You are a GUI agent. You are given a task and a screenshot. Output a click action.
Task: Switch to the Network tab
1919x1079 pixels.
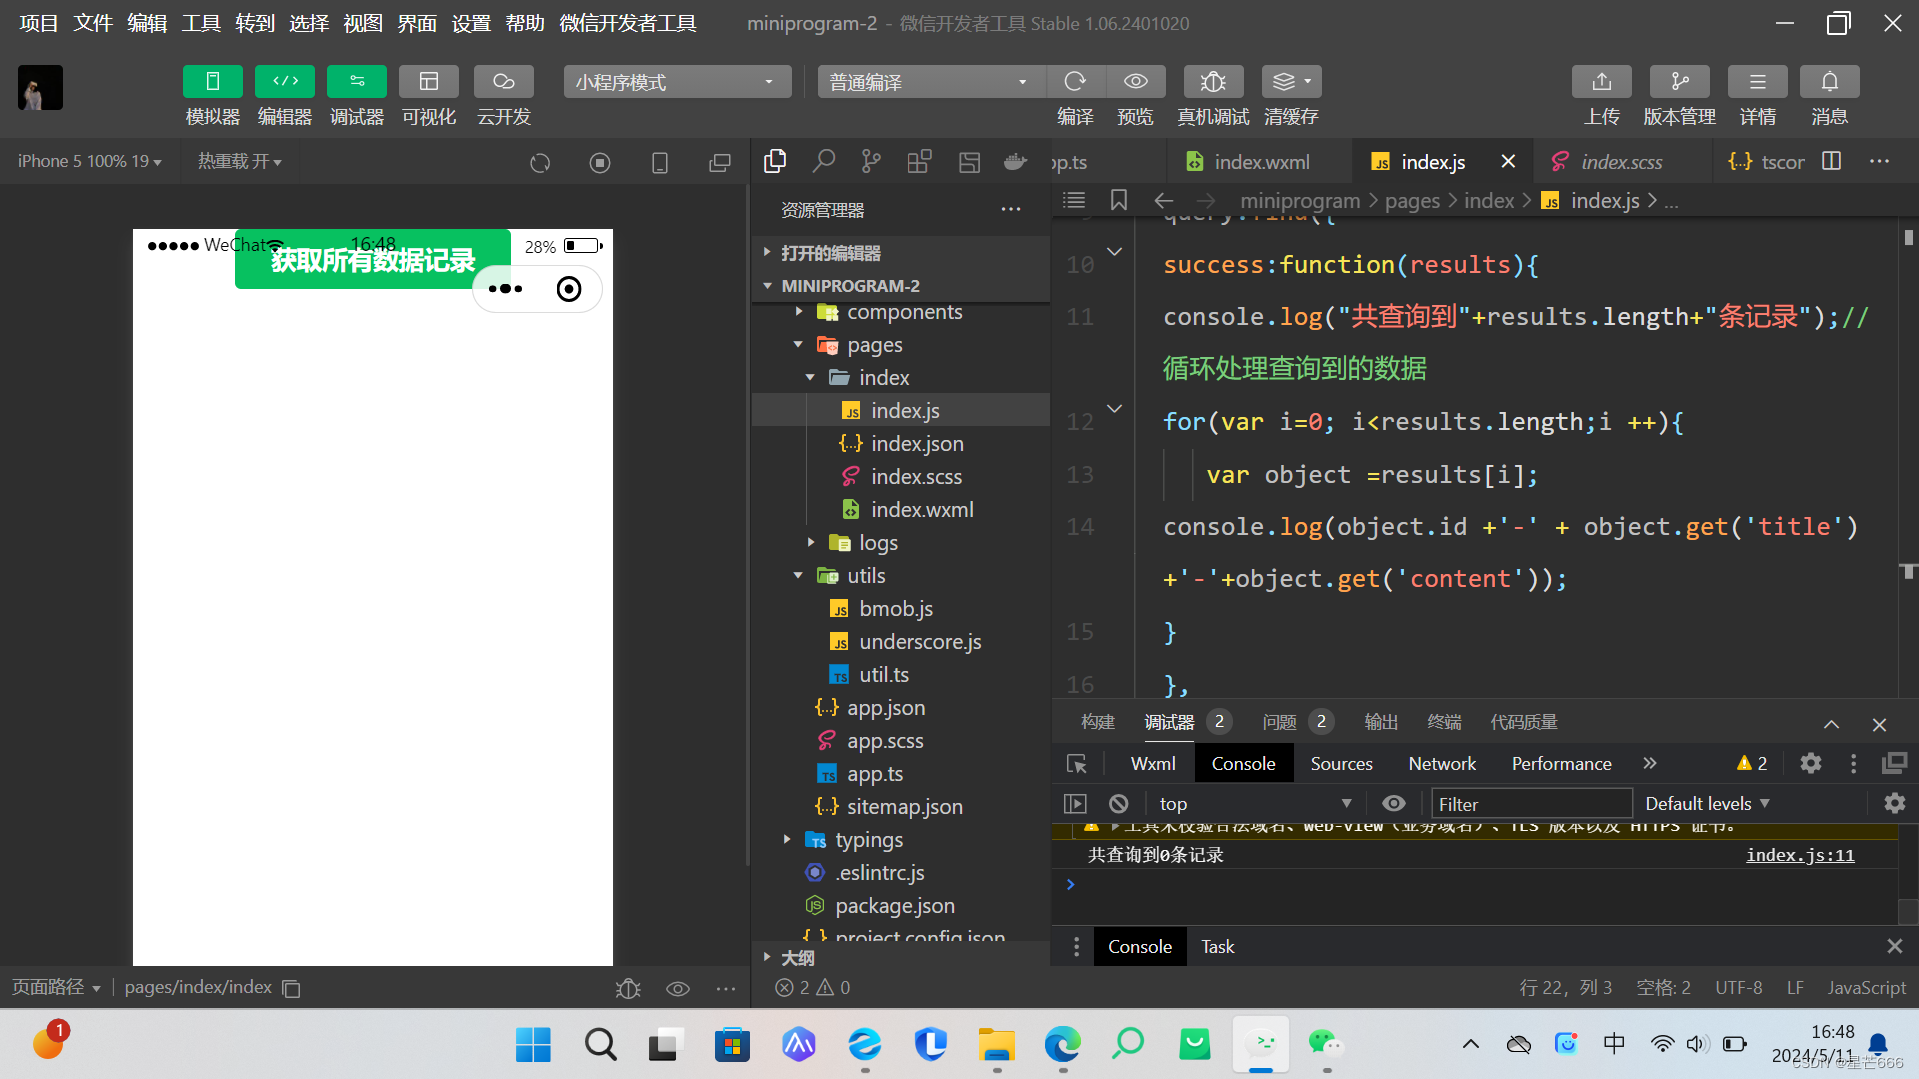coord(1441,763)
